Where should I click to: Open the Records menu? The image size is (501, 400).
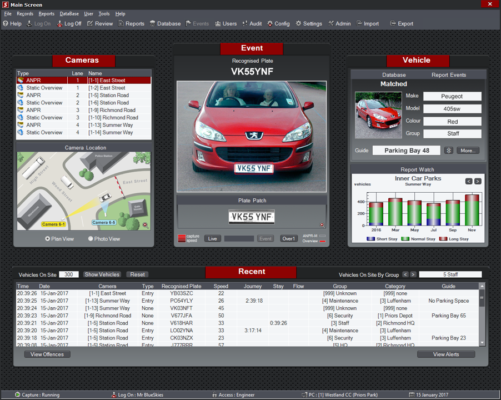pos(25,14)
